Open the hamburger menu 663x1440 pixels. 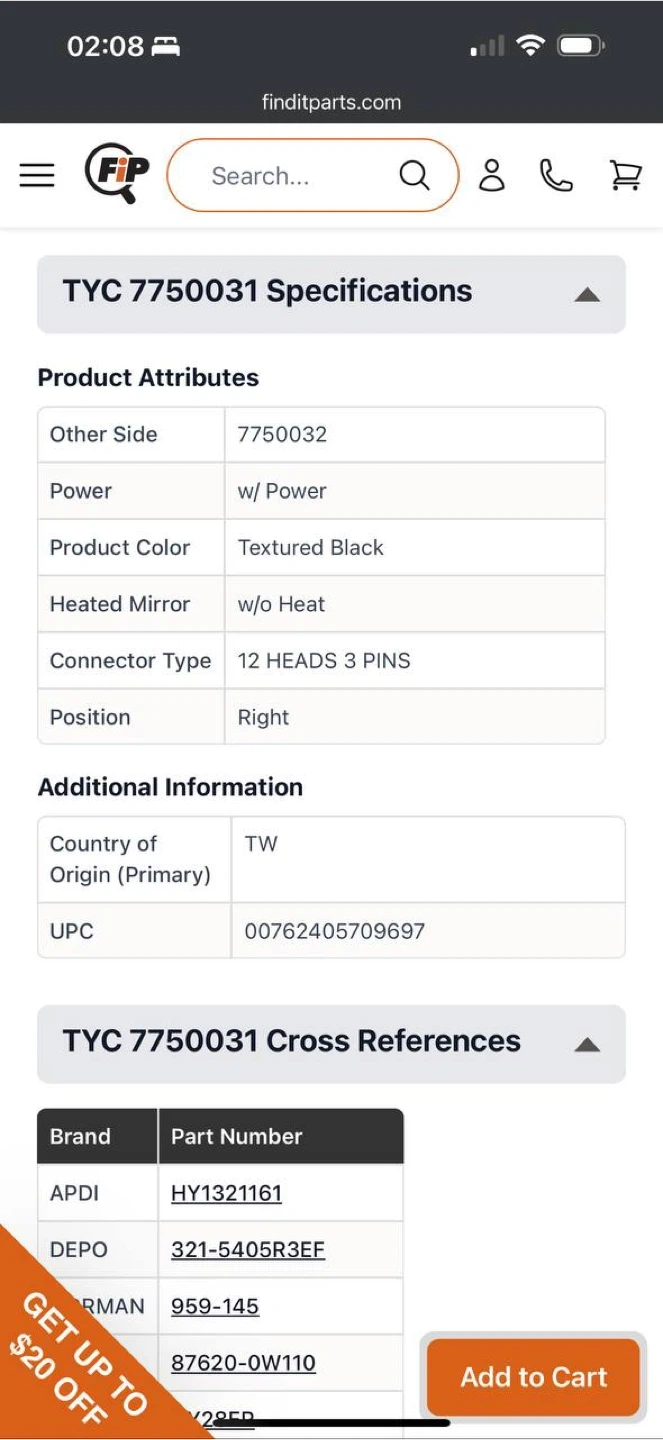(37, 176)
